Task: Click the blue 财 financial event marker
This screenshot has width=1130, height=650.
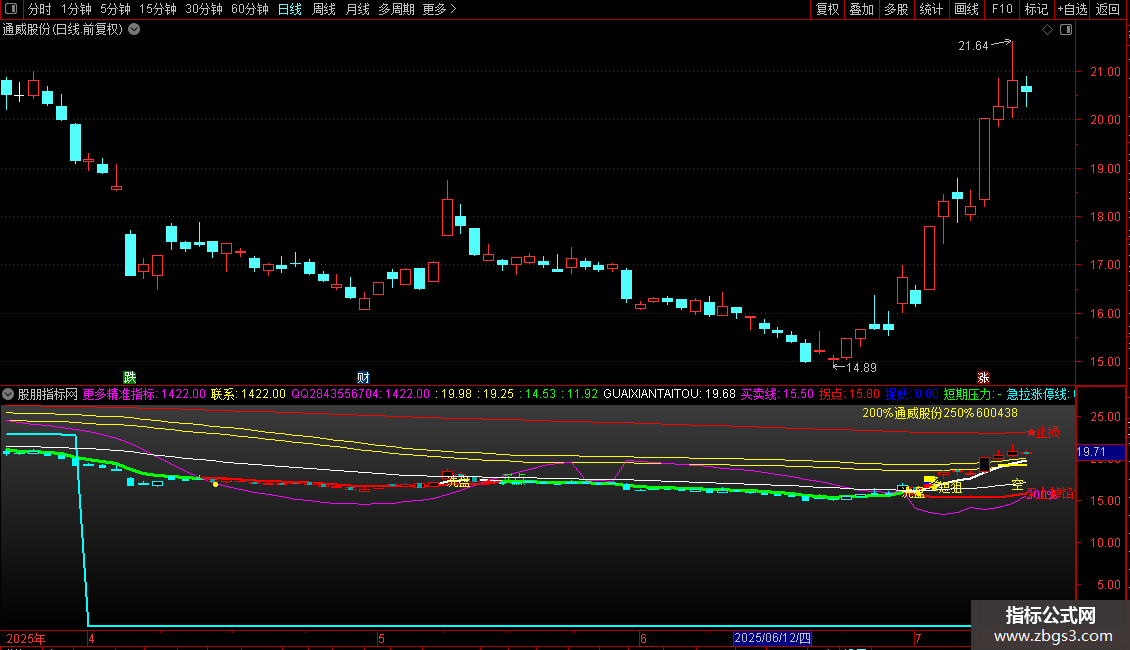Action: tap(363, 378)
